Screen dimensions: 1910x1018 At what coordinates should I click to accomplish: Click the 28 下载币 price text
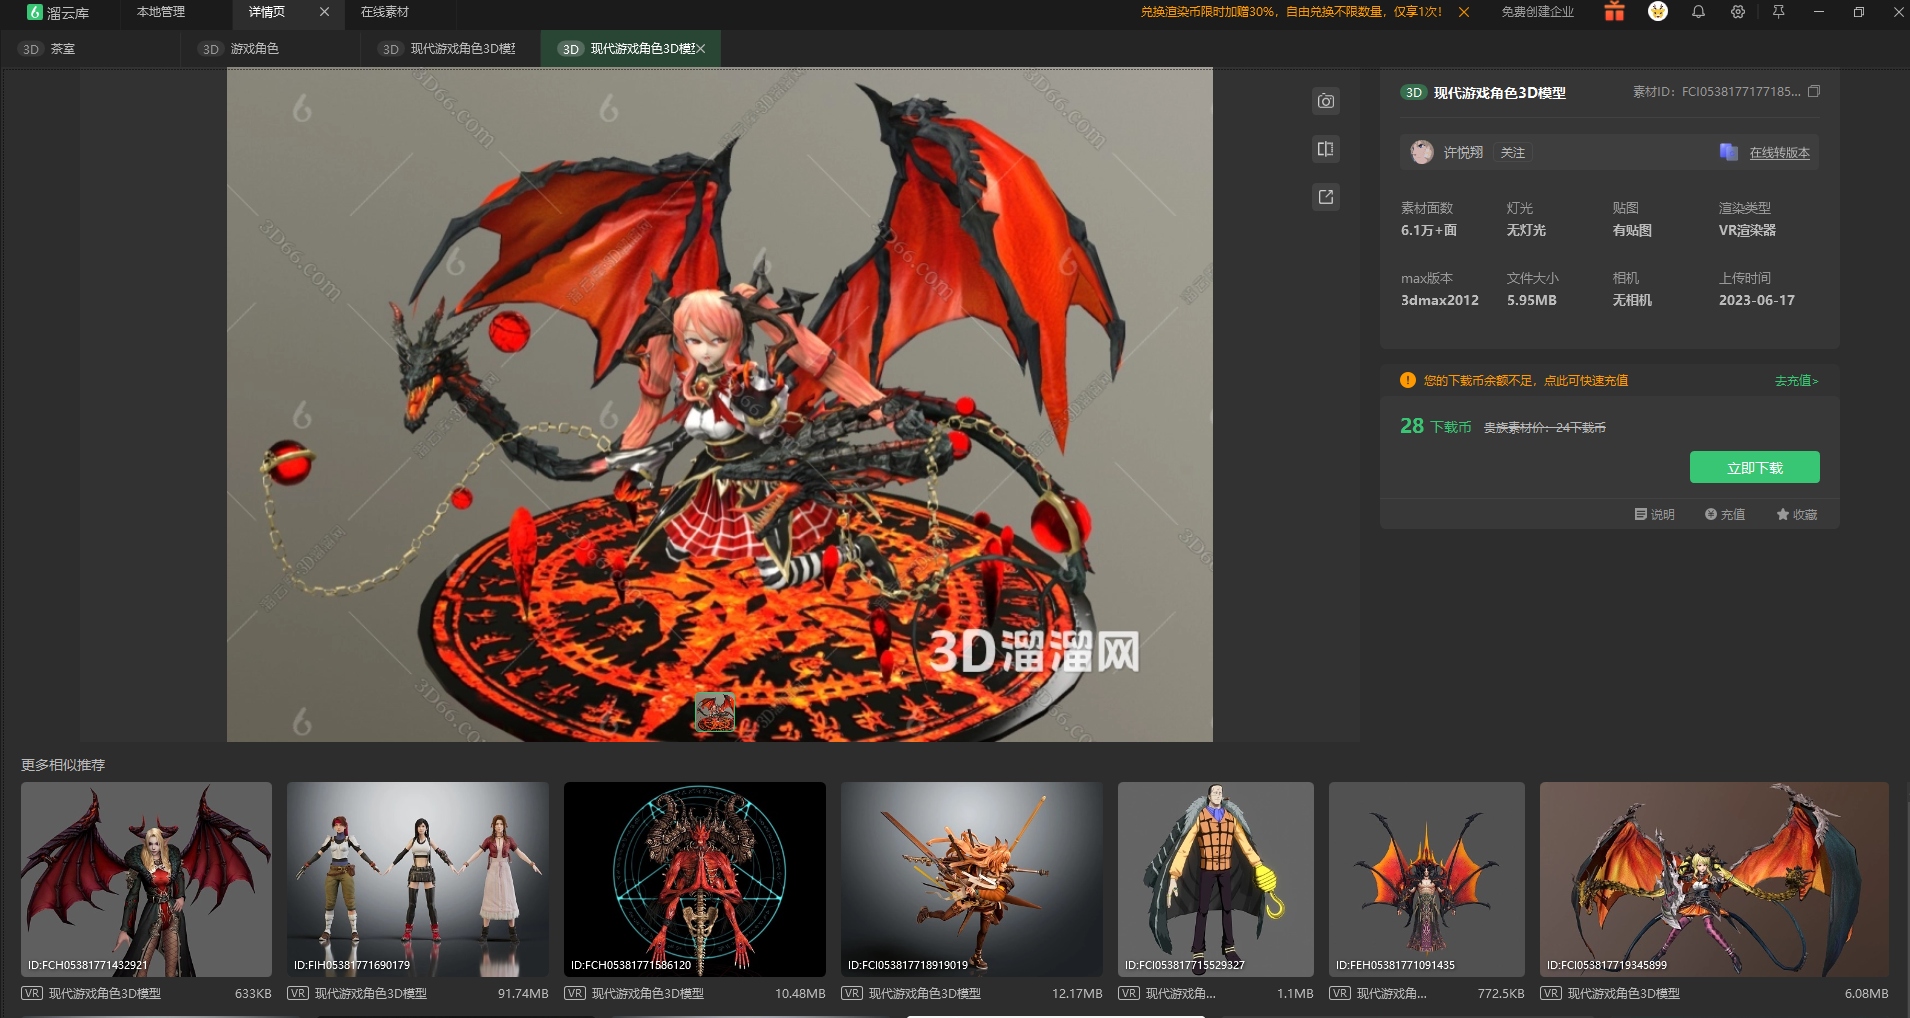[x=1436, y=426]
